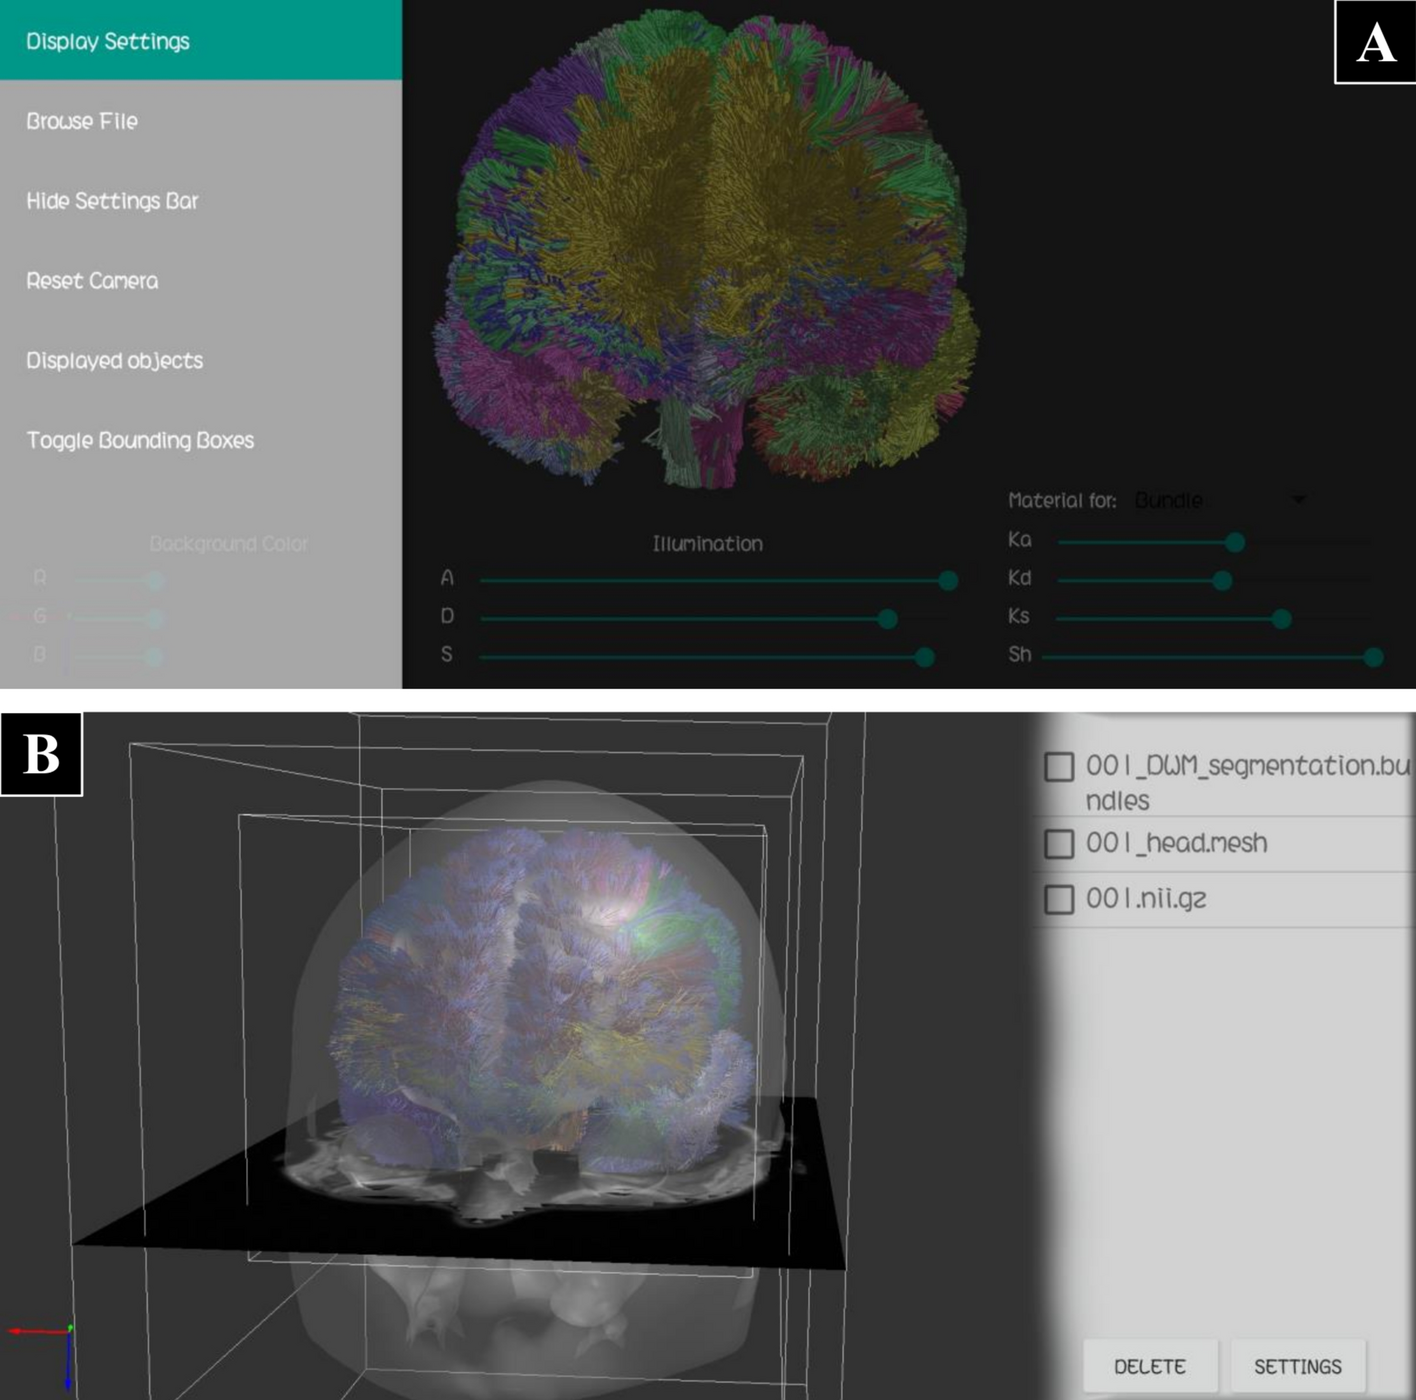Open SETTINGS for the listed objects
Image resolution: width=1416 pixels, height=1400 pixels.
pyautogui.click(x=1298, y=1366)
